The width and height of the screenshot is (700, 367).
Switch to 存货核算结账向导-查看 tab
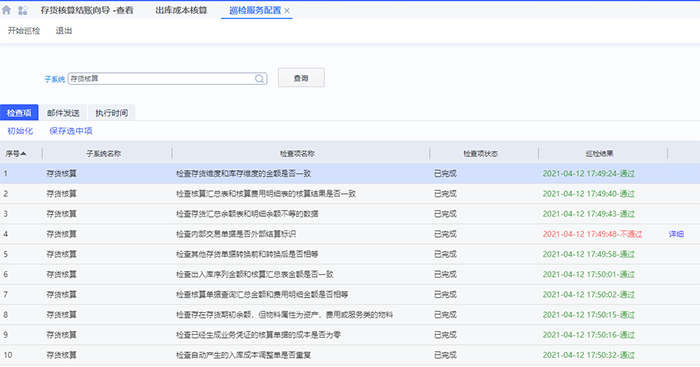pos(87,10)
